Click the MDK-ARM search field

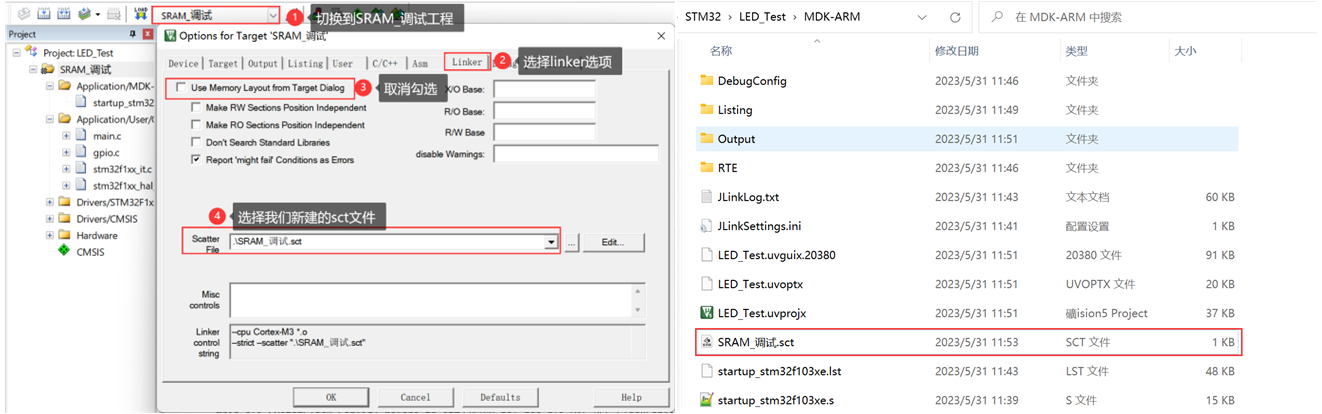pyautogui.click(x=1150, y=17)
